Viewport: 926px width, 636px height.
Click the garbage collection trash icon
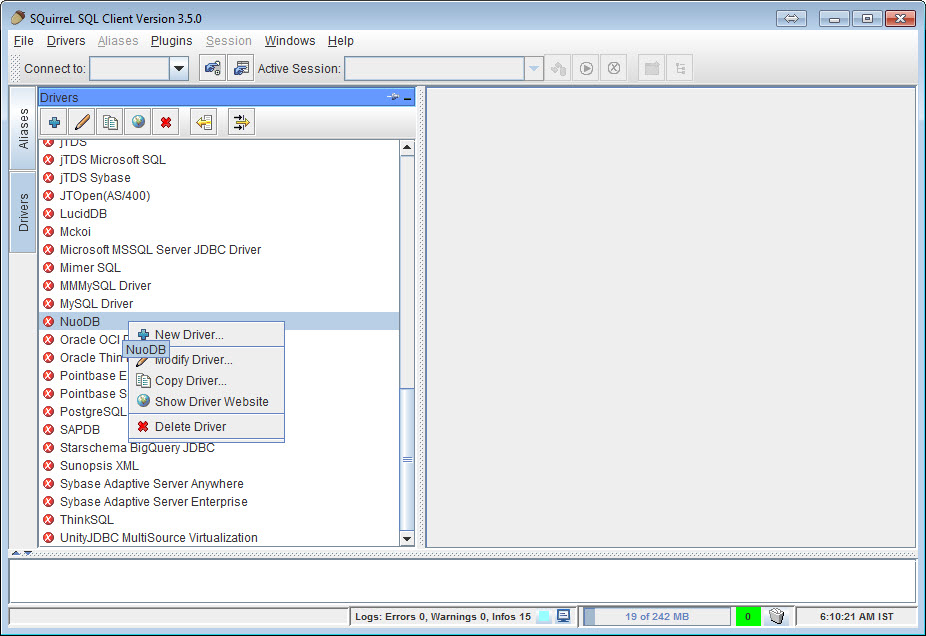[x=777, y=617]
